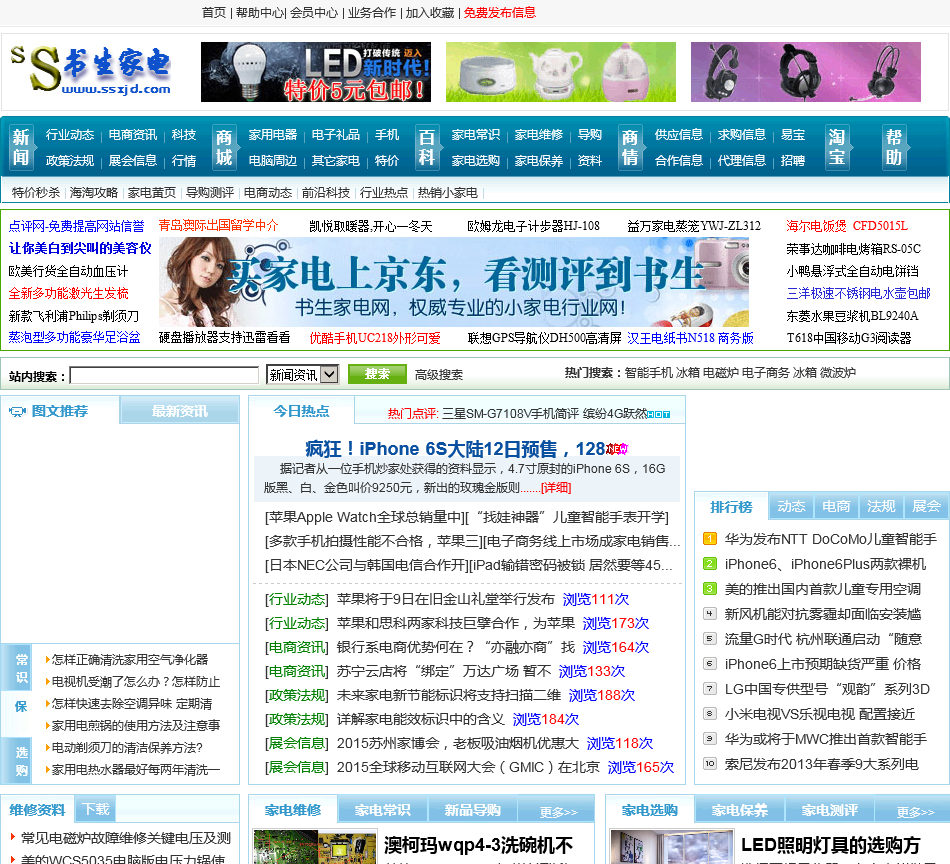The image size is (950, 864).
Task: Open 家用电器 in mall menu
Action: (273, 135)
